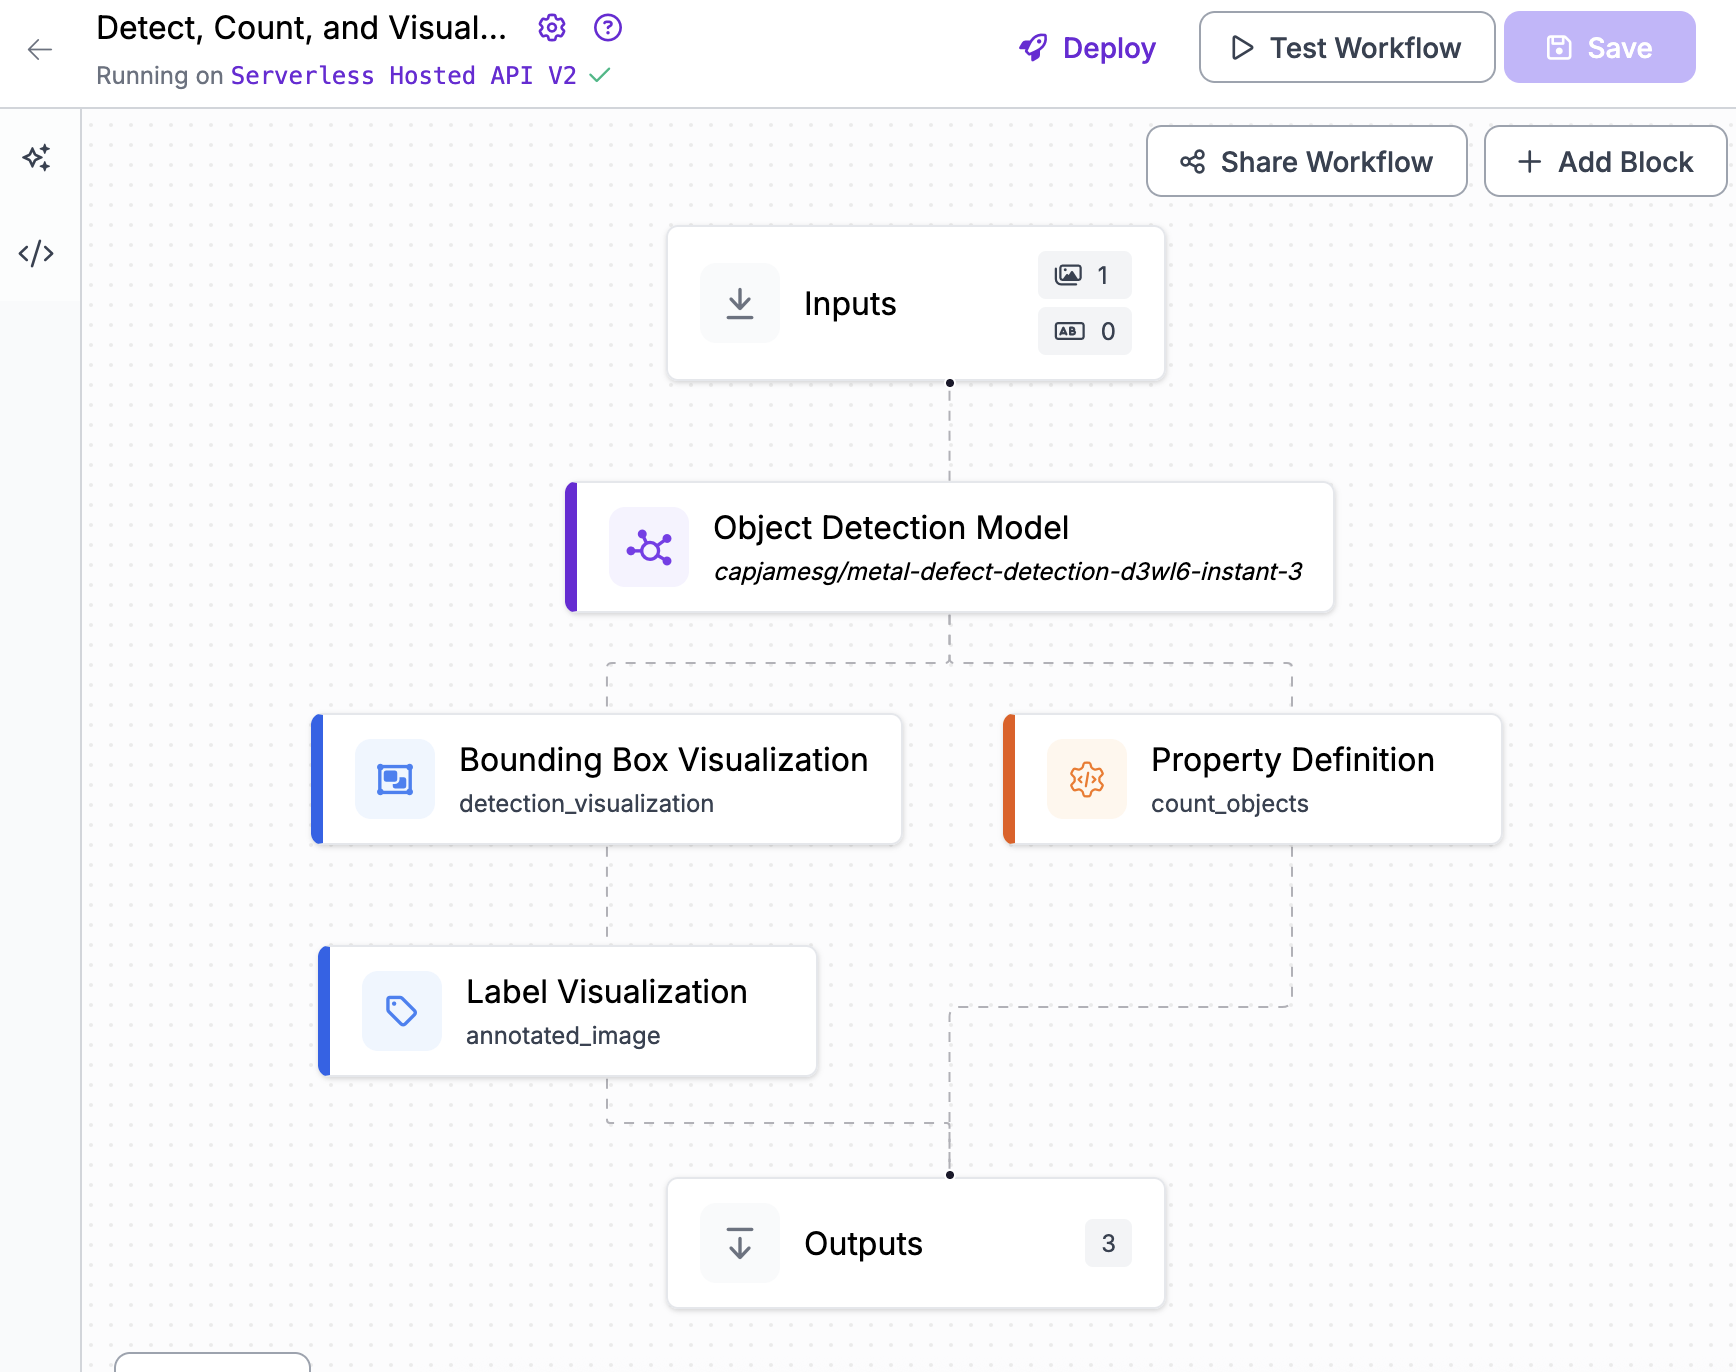Click the Label Visualization tag icon

coord(402,1012)
